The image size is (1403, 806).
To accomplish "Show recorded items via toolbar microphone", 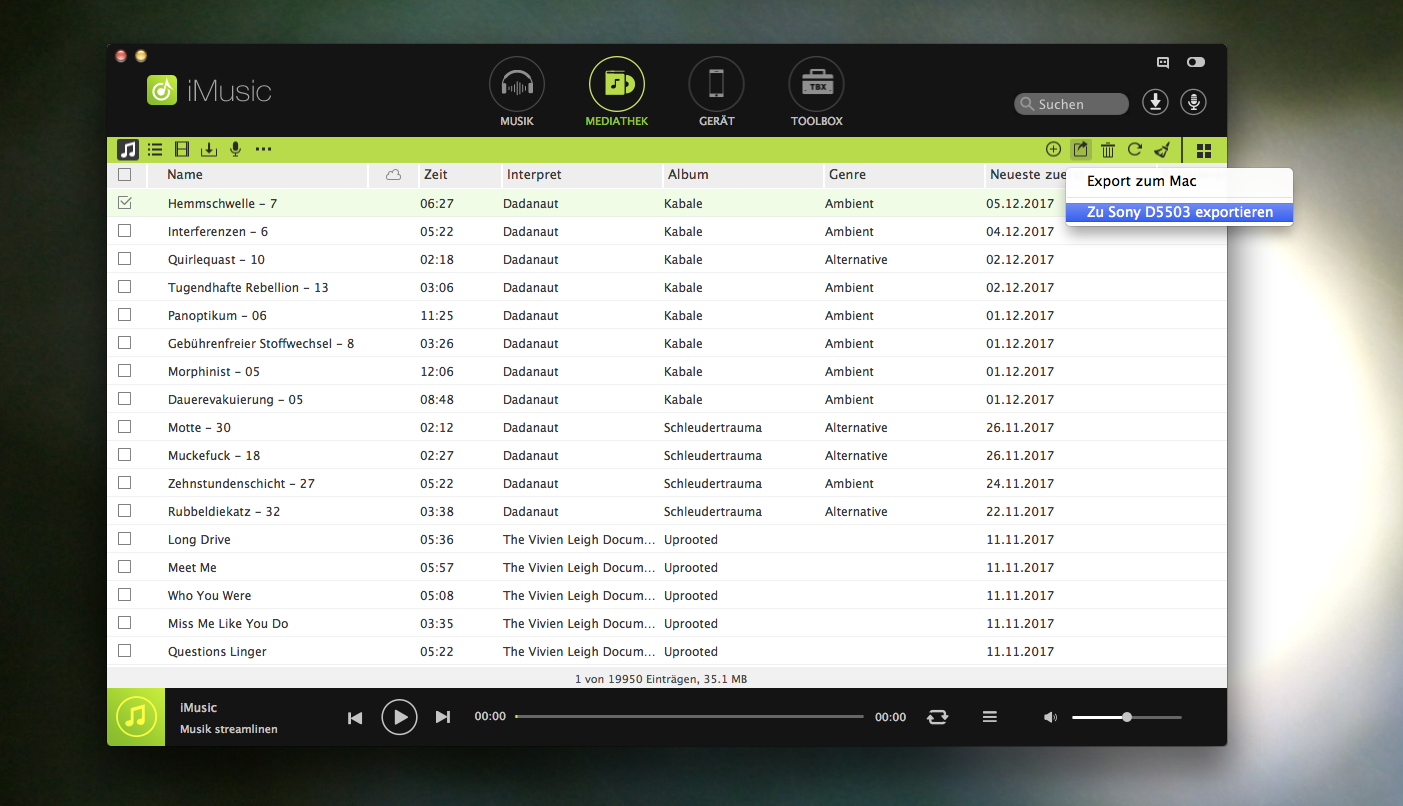I will 236,150.
